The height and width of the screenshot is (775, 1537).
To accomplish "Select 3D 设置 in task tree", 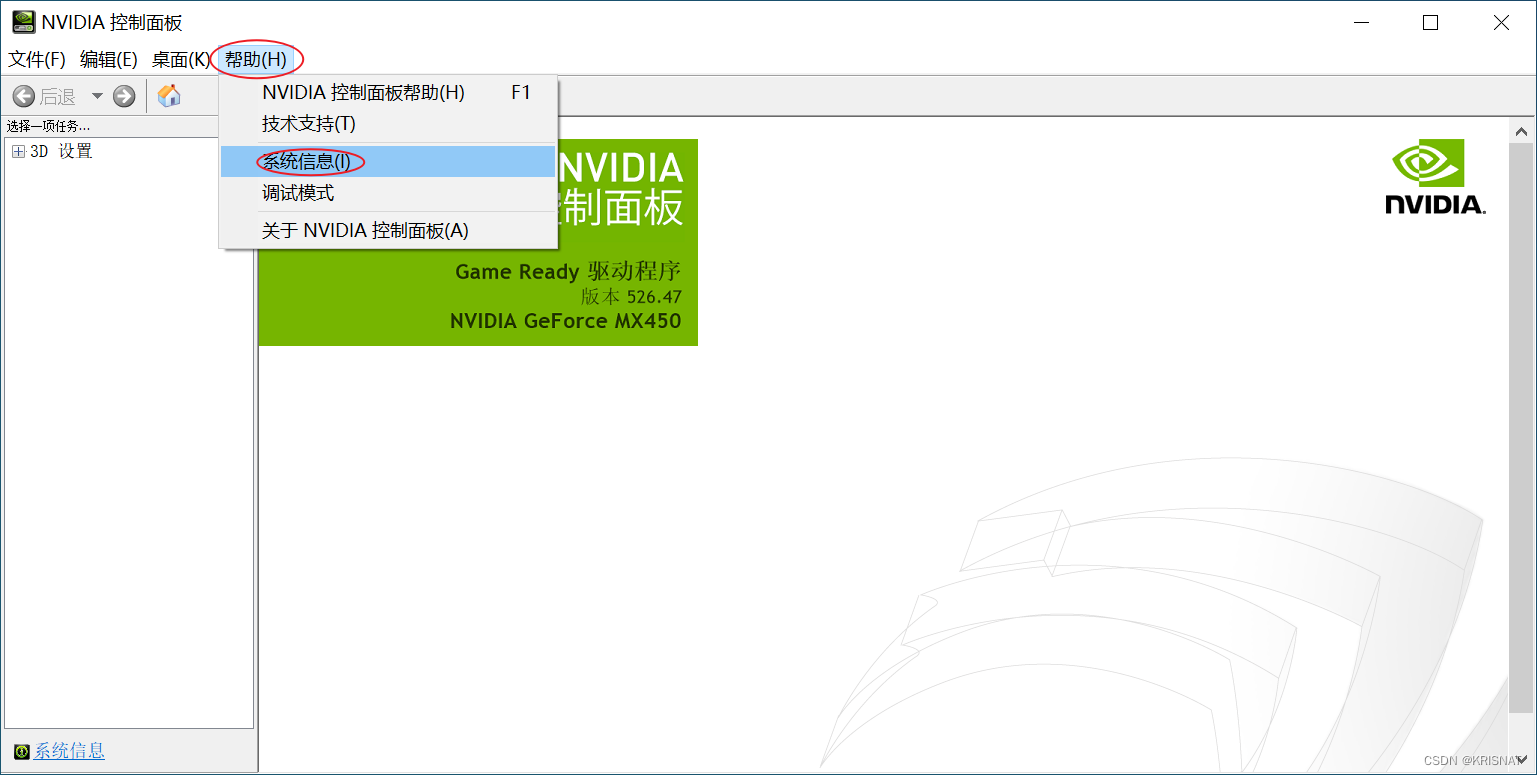I will [61, 152].
